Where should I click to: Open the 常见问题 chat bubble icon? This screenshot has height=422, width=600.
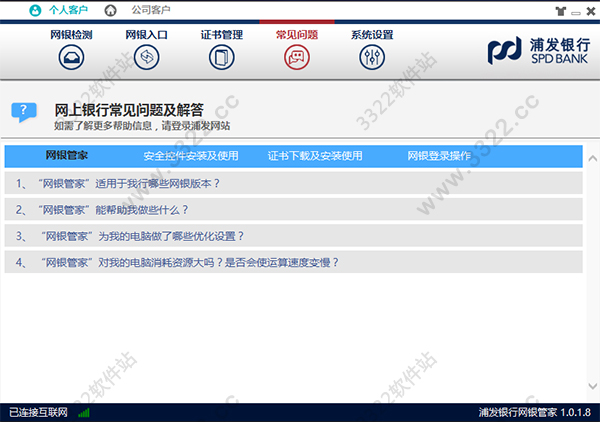click(297, 57)
